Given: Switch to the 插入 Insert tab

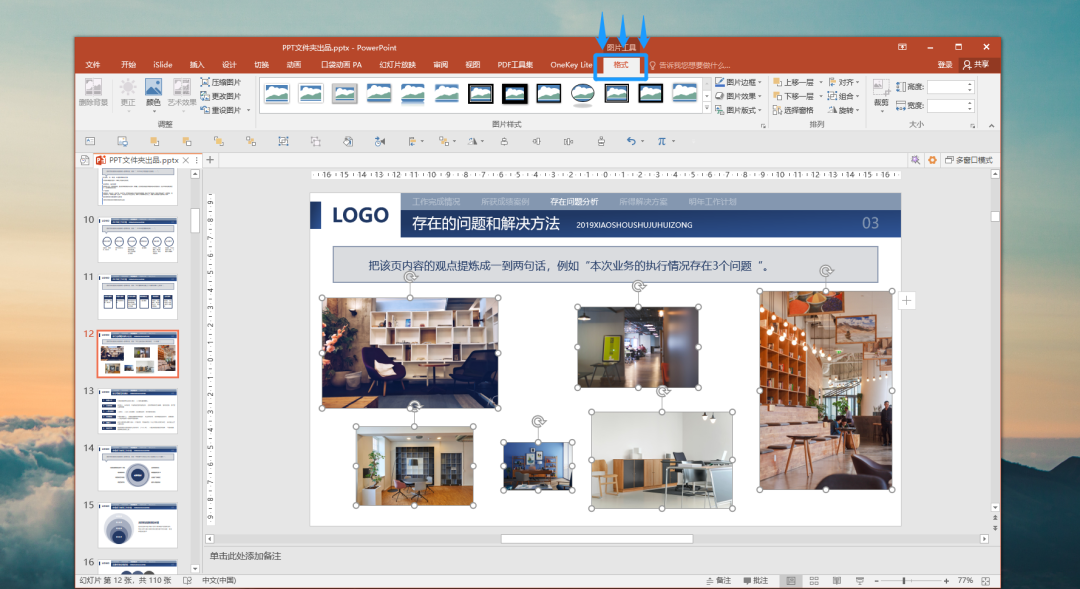Looking at the screenshot, I should click(197, 65).
